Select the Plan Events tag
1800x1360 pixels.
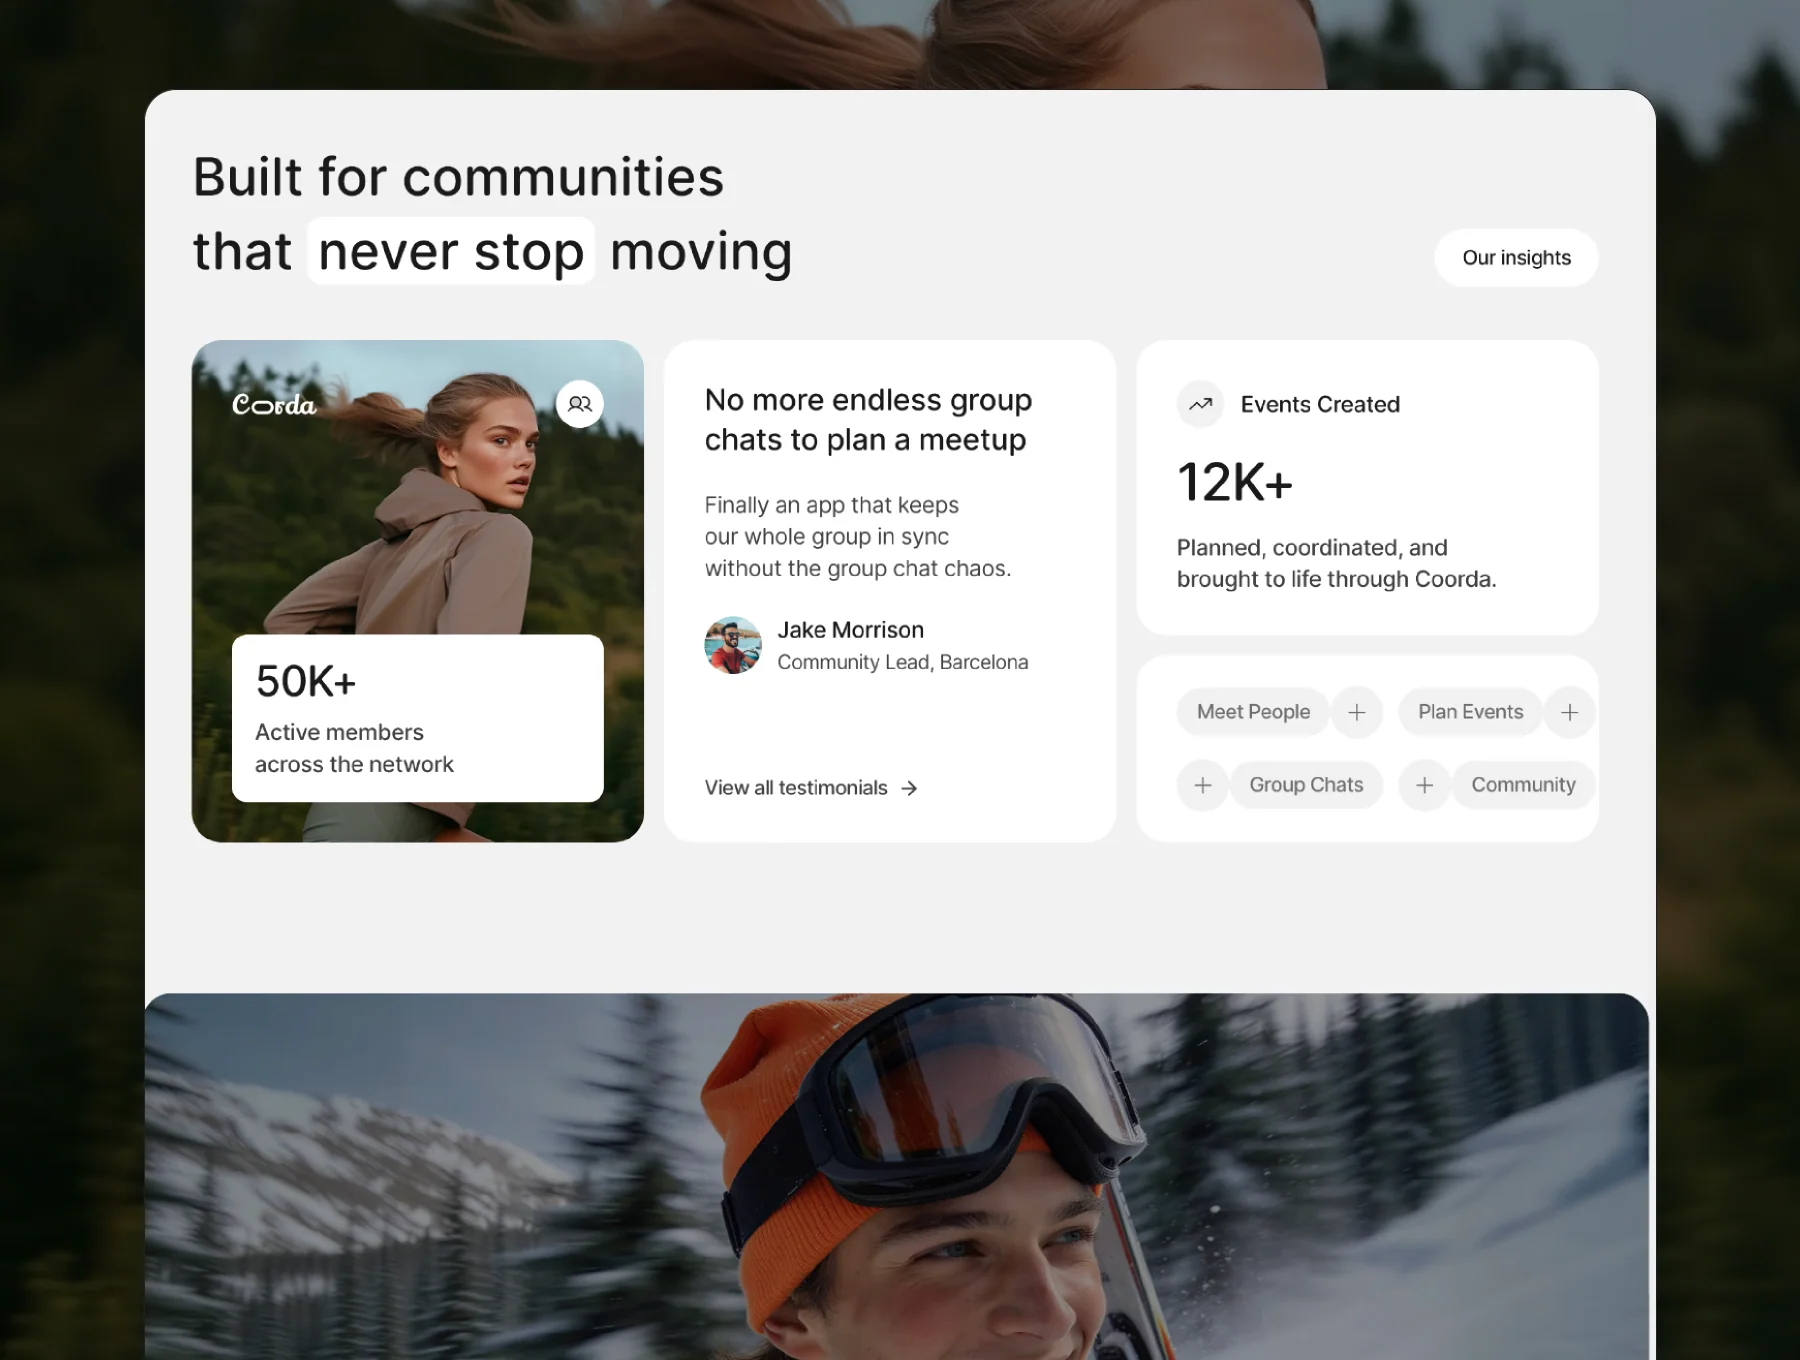tap(1470, 712)
